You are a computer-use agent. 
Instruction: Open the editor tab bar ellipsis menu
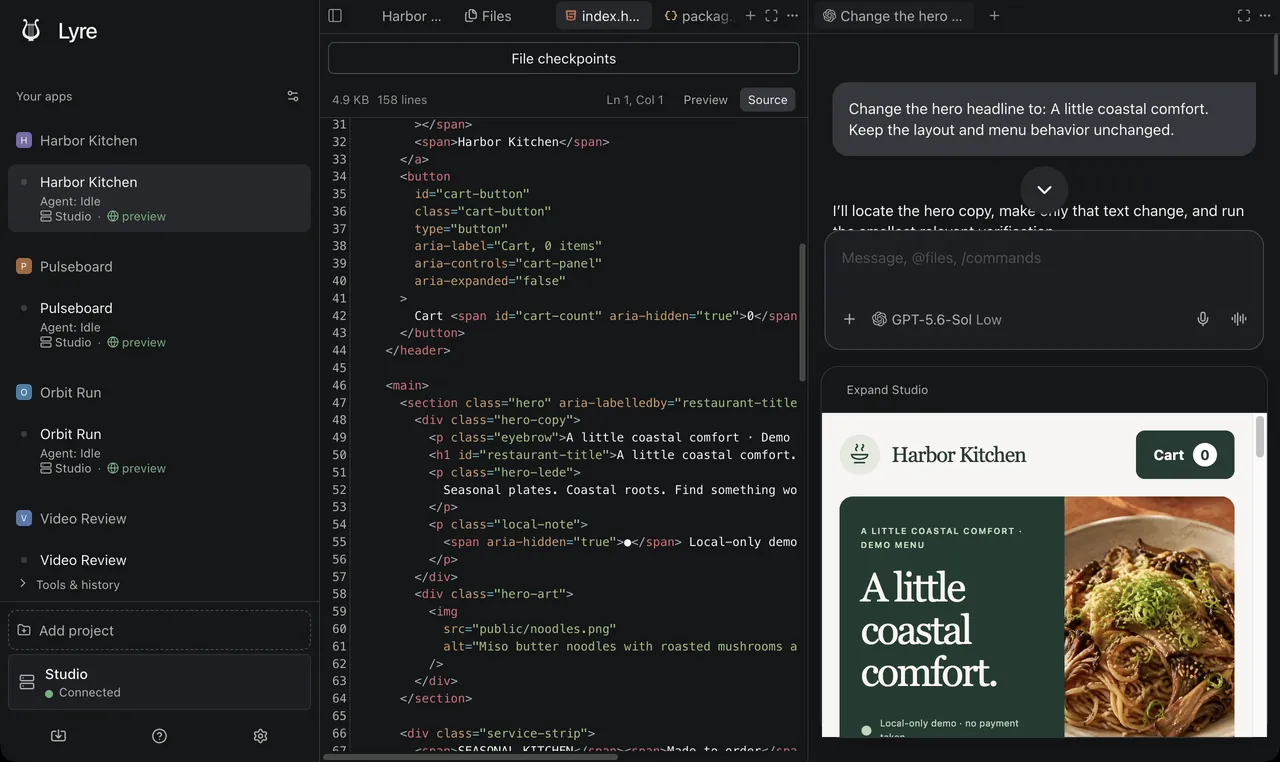[793, 16]
